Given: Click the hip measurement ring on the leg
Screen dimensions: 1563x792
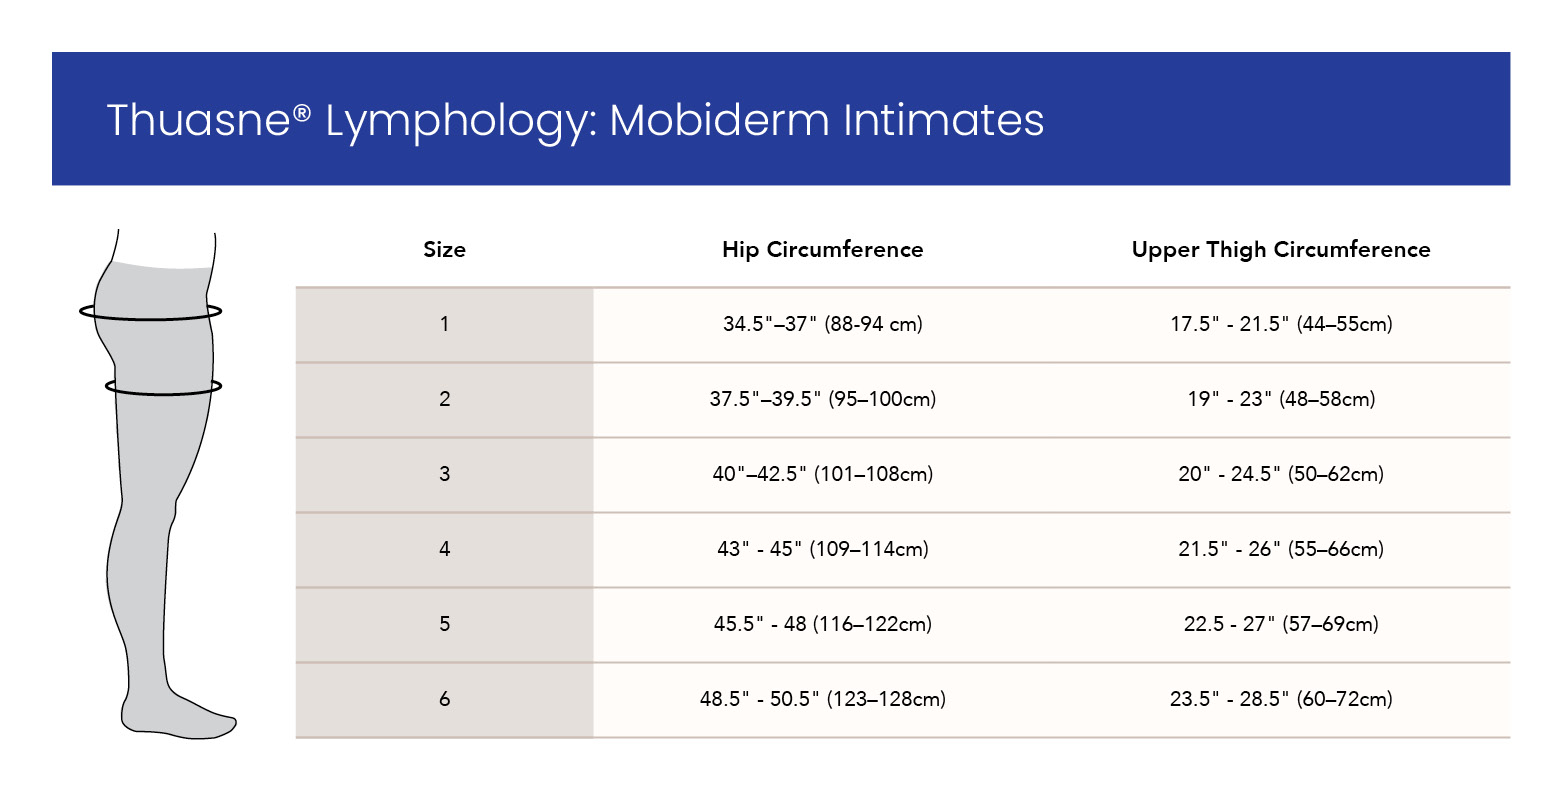Looking at the screenshot, I should 150,313.
